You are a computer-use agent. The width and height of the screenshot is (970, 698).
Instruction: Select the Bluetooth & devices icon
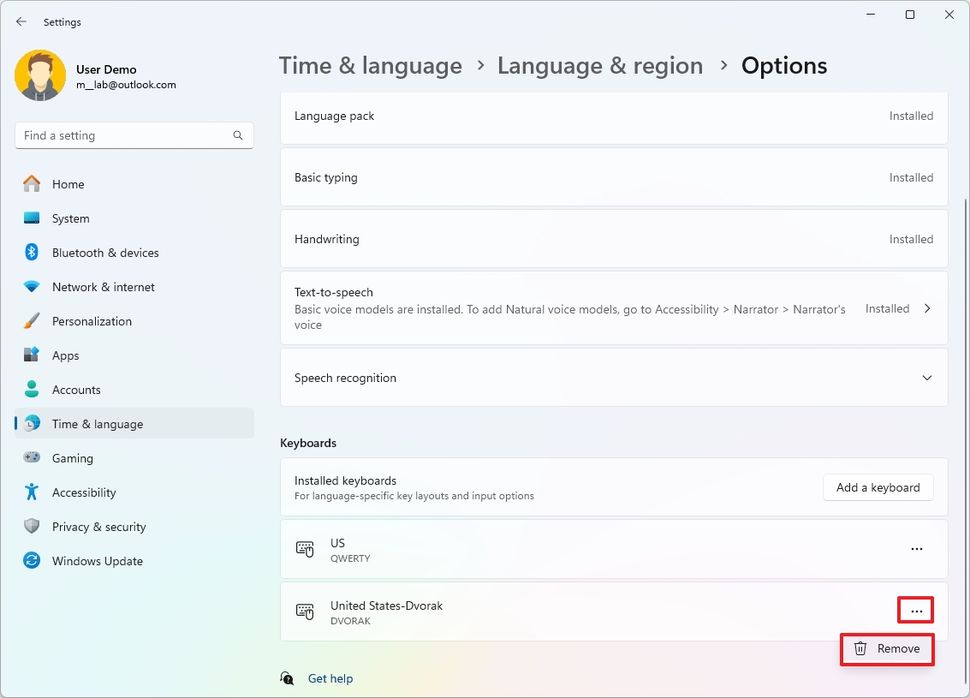coord(31,252)
